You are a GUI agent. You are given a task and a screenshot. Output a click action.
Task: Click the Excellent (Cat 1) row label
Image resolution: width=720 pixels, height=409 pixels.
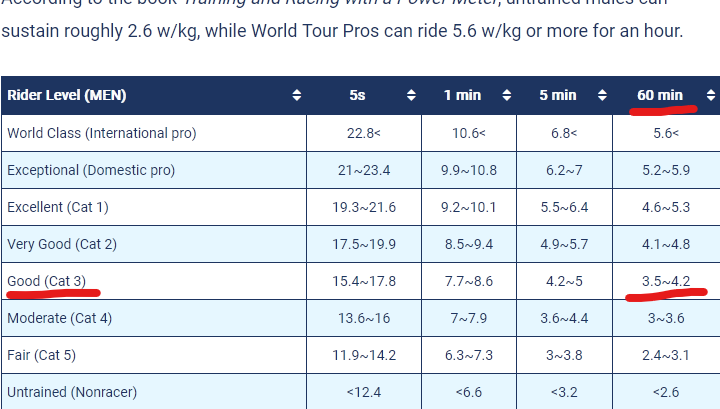tap(58, 207)
